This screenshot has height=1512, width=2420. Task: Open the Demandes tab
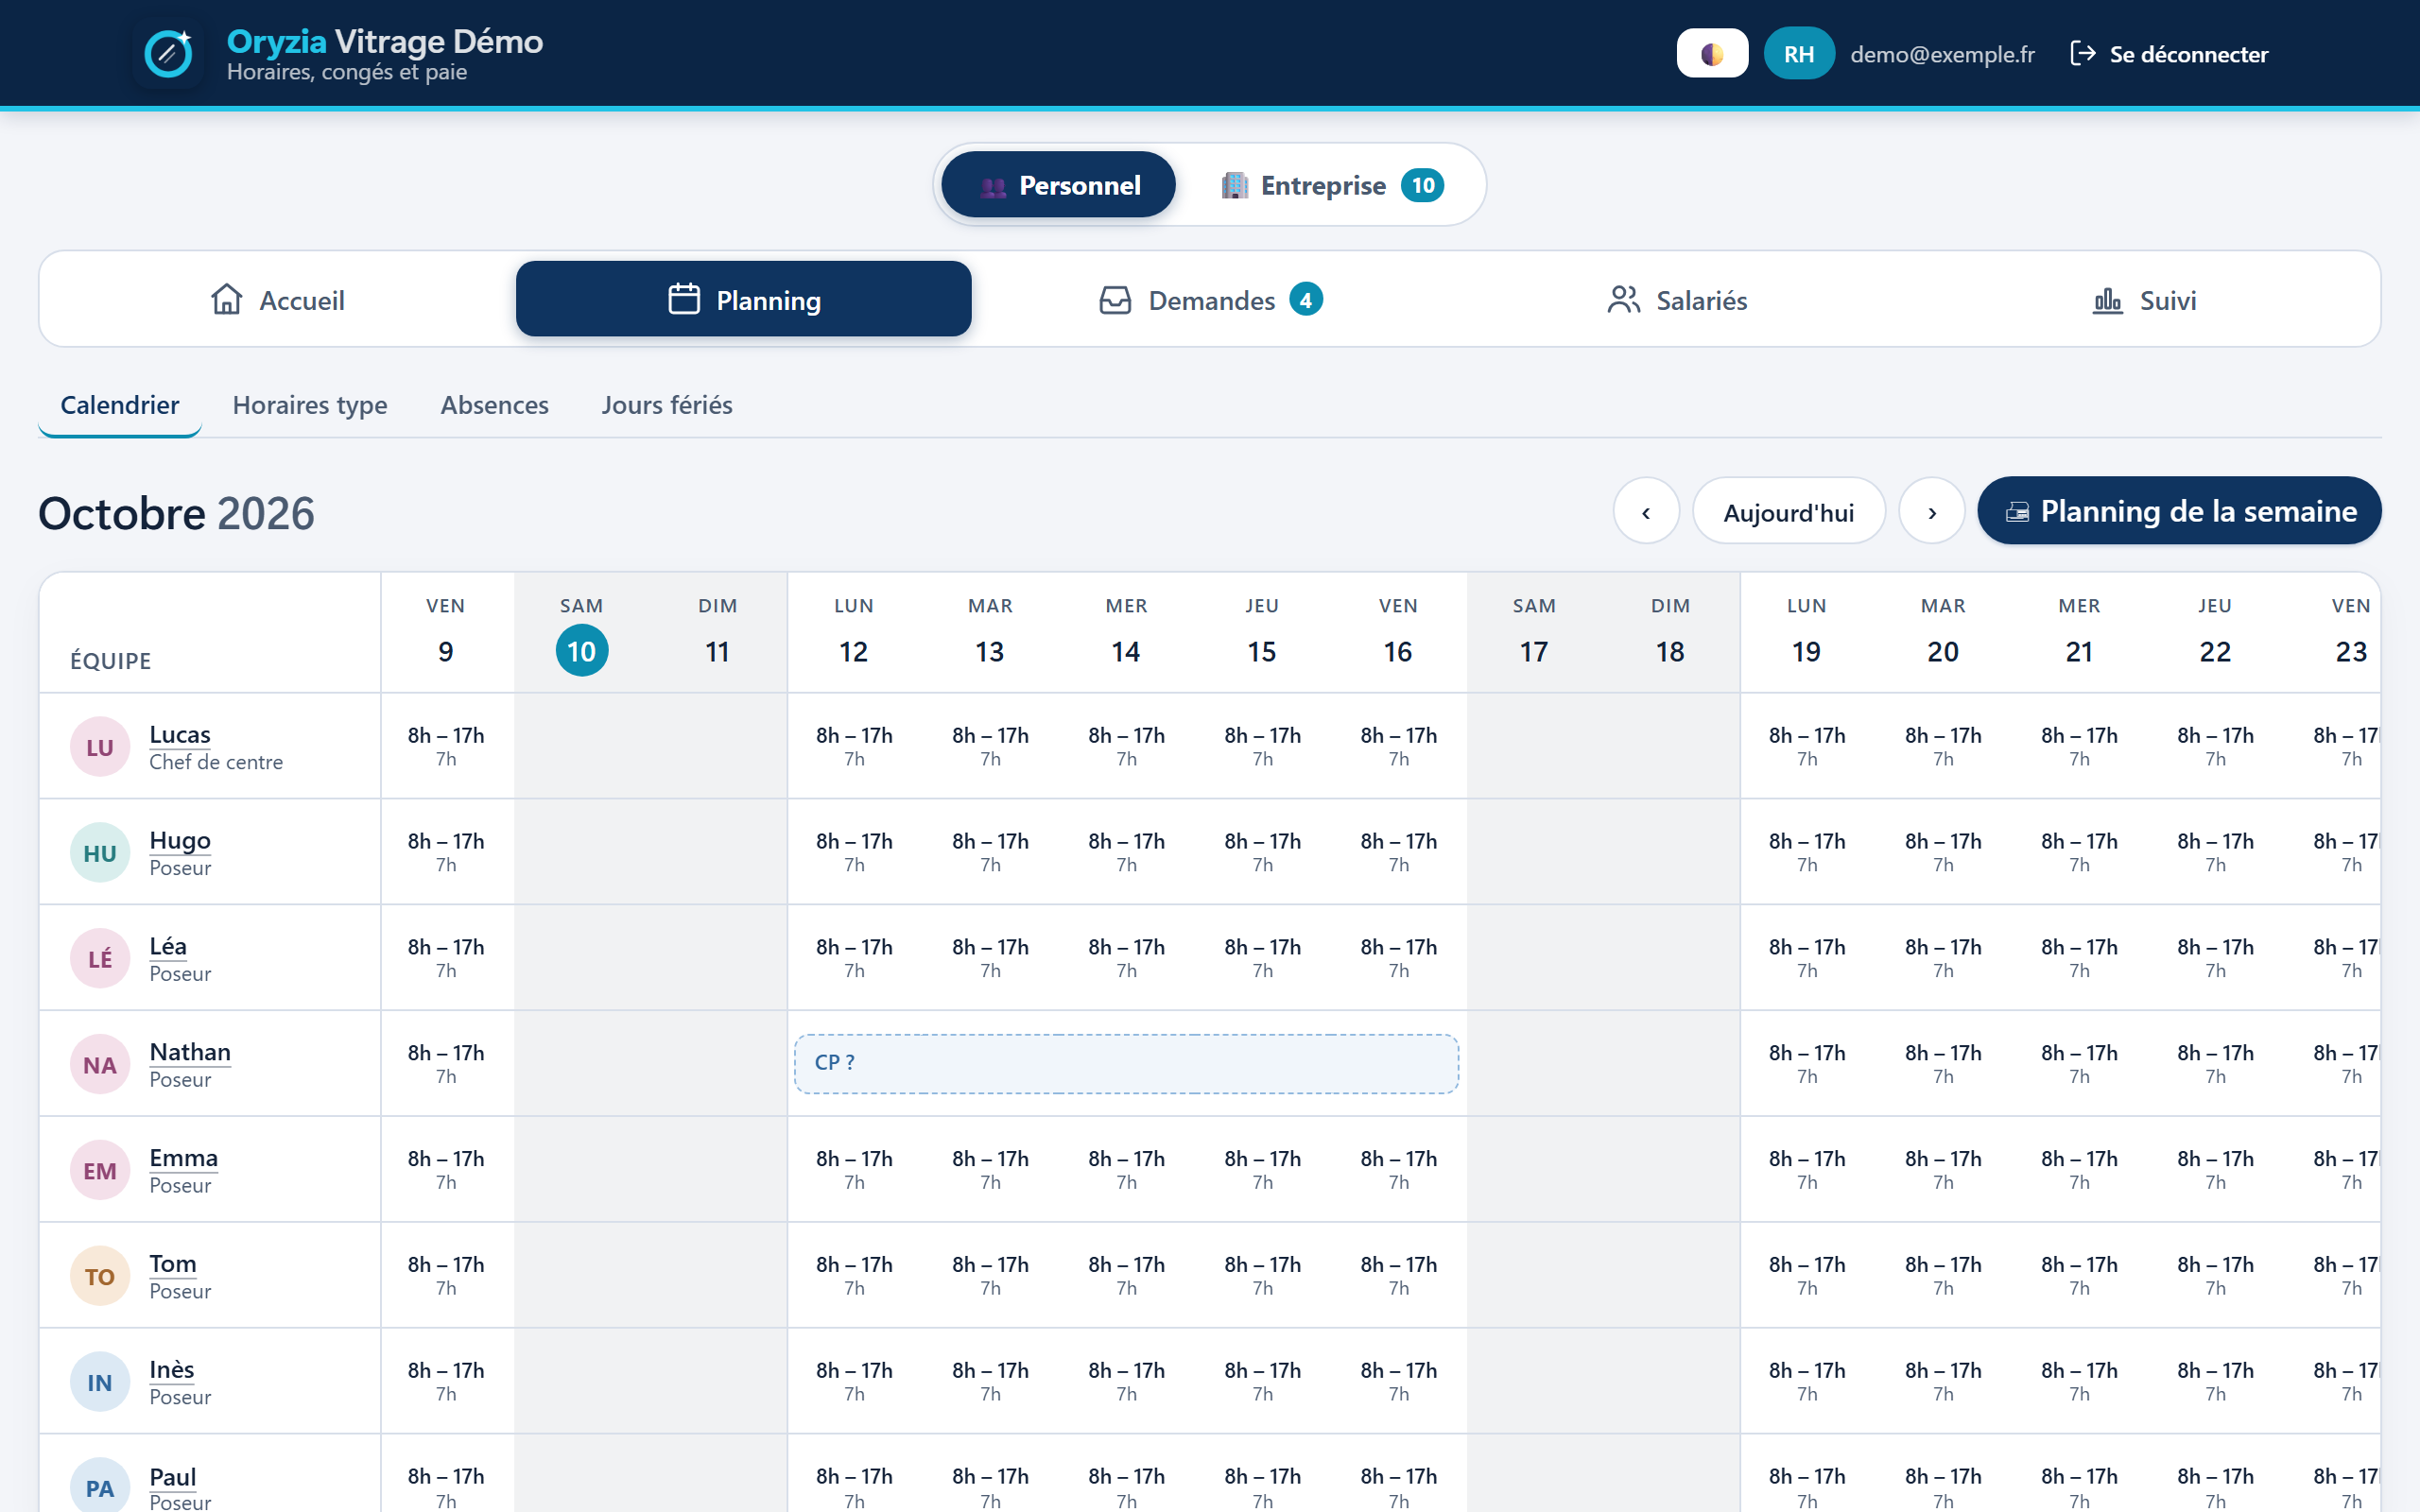1210,300
